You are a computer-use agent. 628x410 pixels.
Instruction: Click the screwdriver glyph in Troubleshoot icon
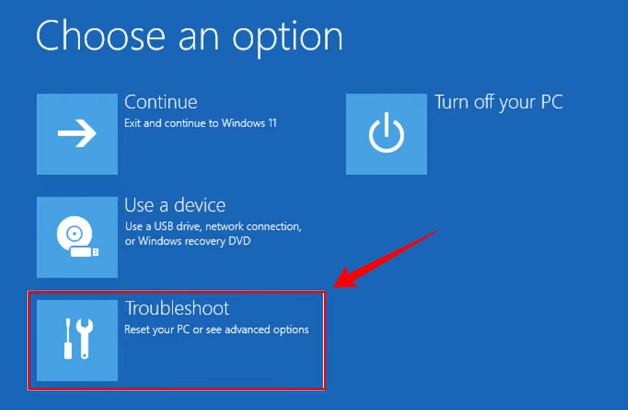click(x=68, y=339)
